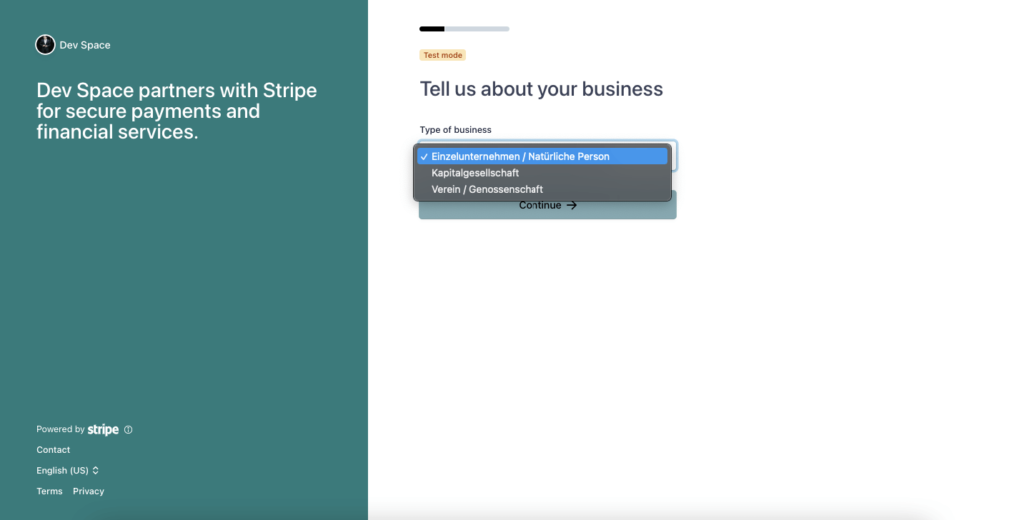Viewport: 1024px width, 520px height.
Task: Click the Dev Space account name
Action: (85, 45)
